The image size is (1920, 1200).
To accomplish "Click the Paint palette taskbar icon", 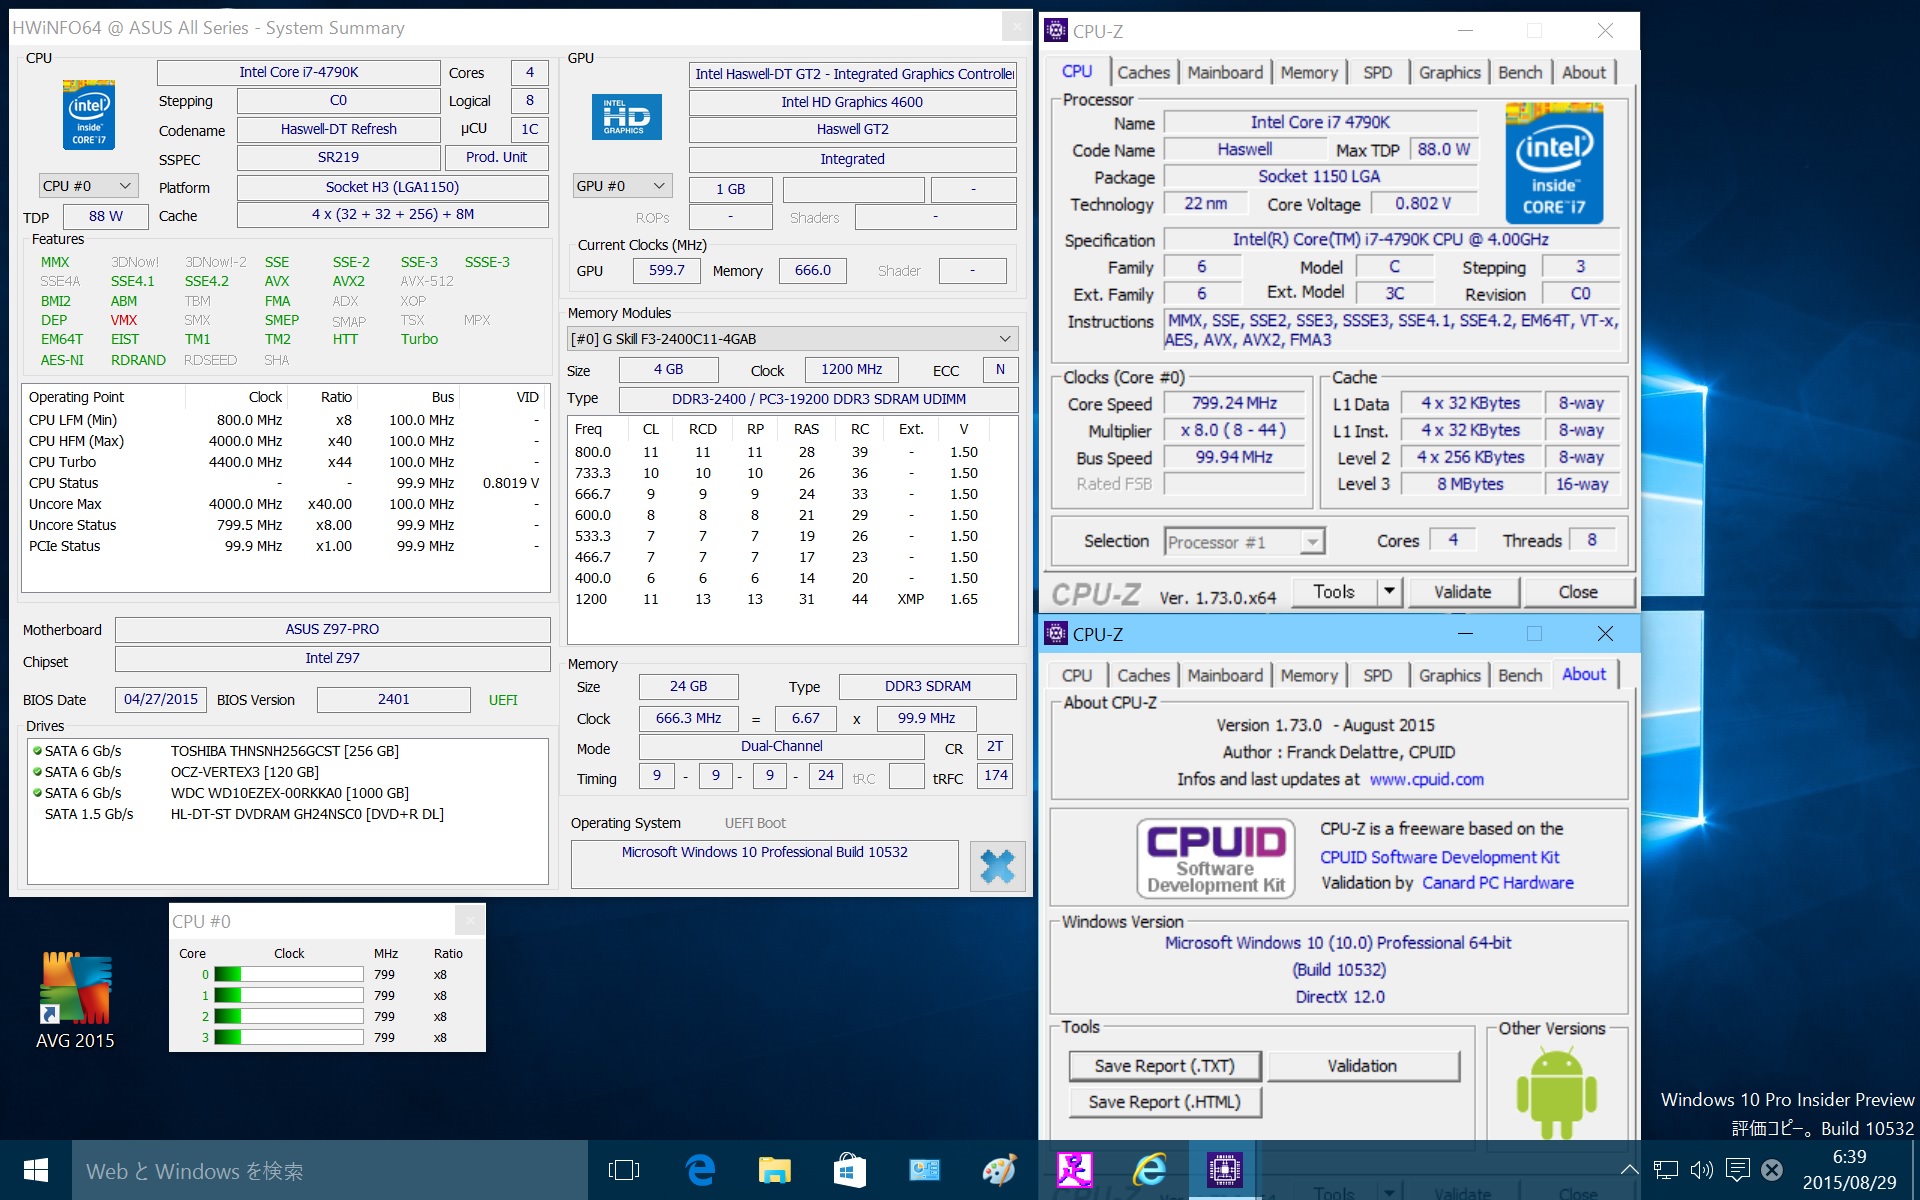I will tap(998, 1169).
